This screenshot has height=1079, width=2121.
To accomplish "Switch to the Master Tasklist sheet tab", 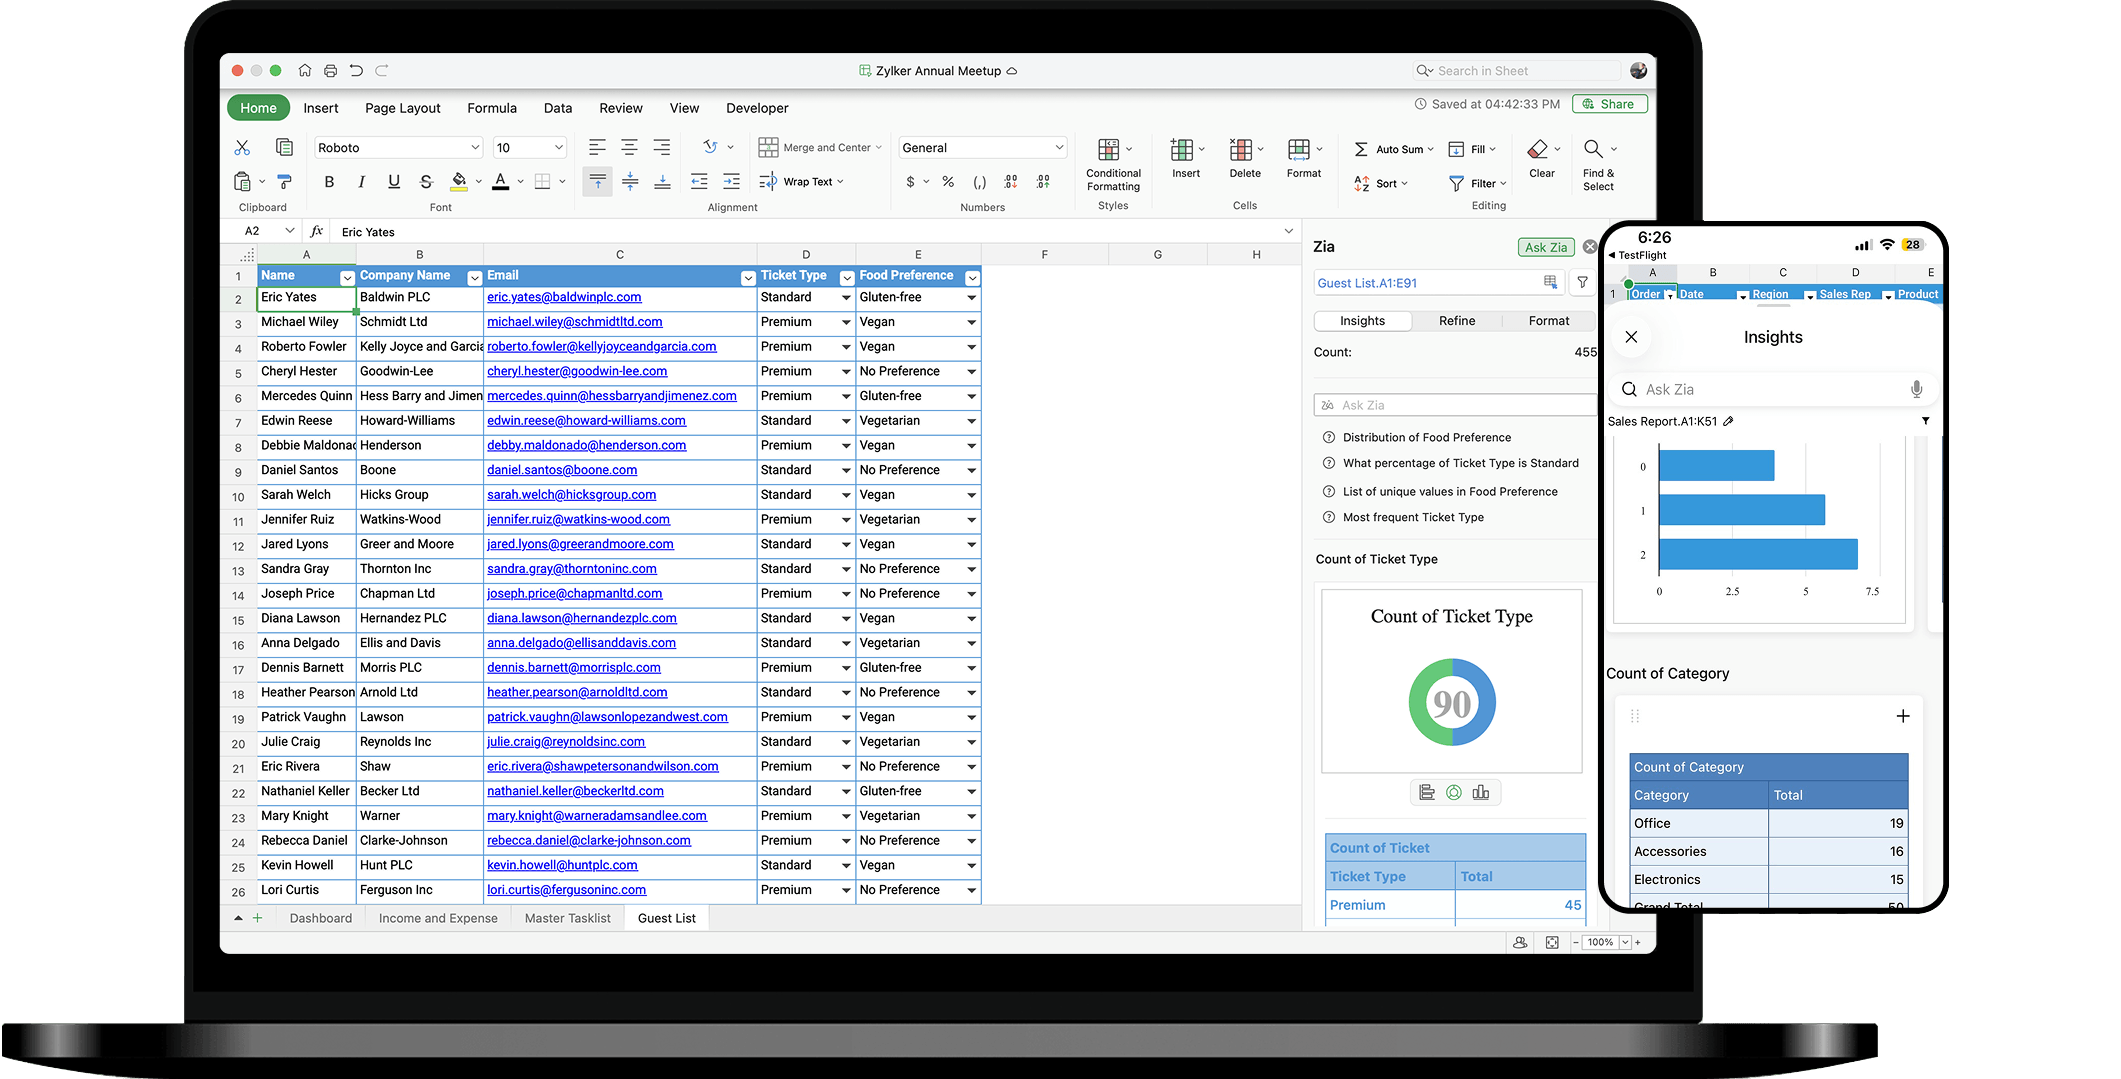I will pos(567,918).
